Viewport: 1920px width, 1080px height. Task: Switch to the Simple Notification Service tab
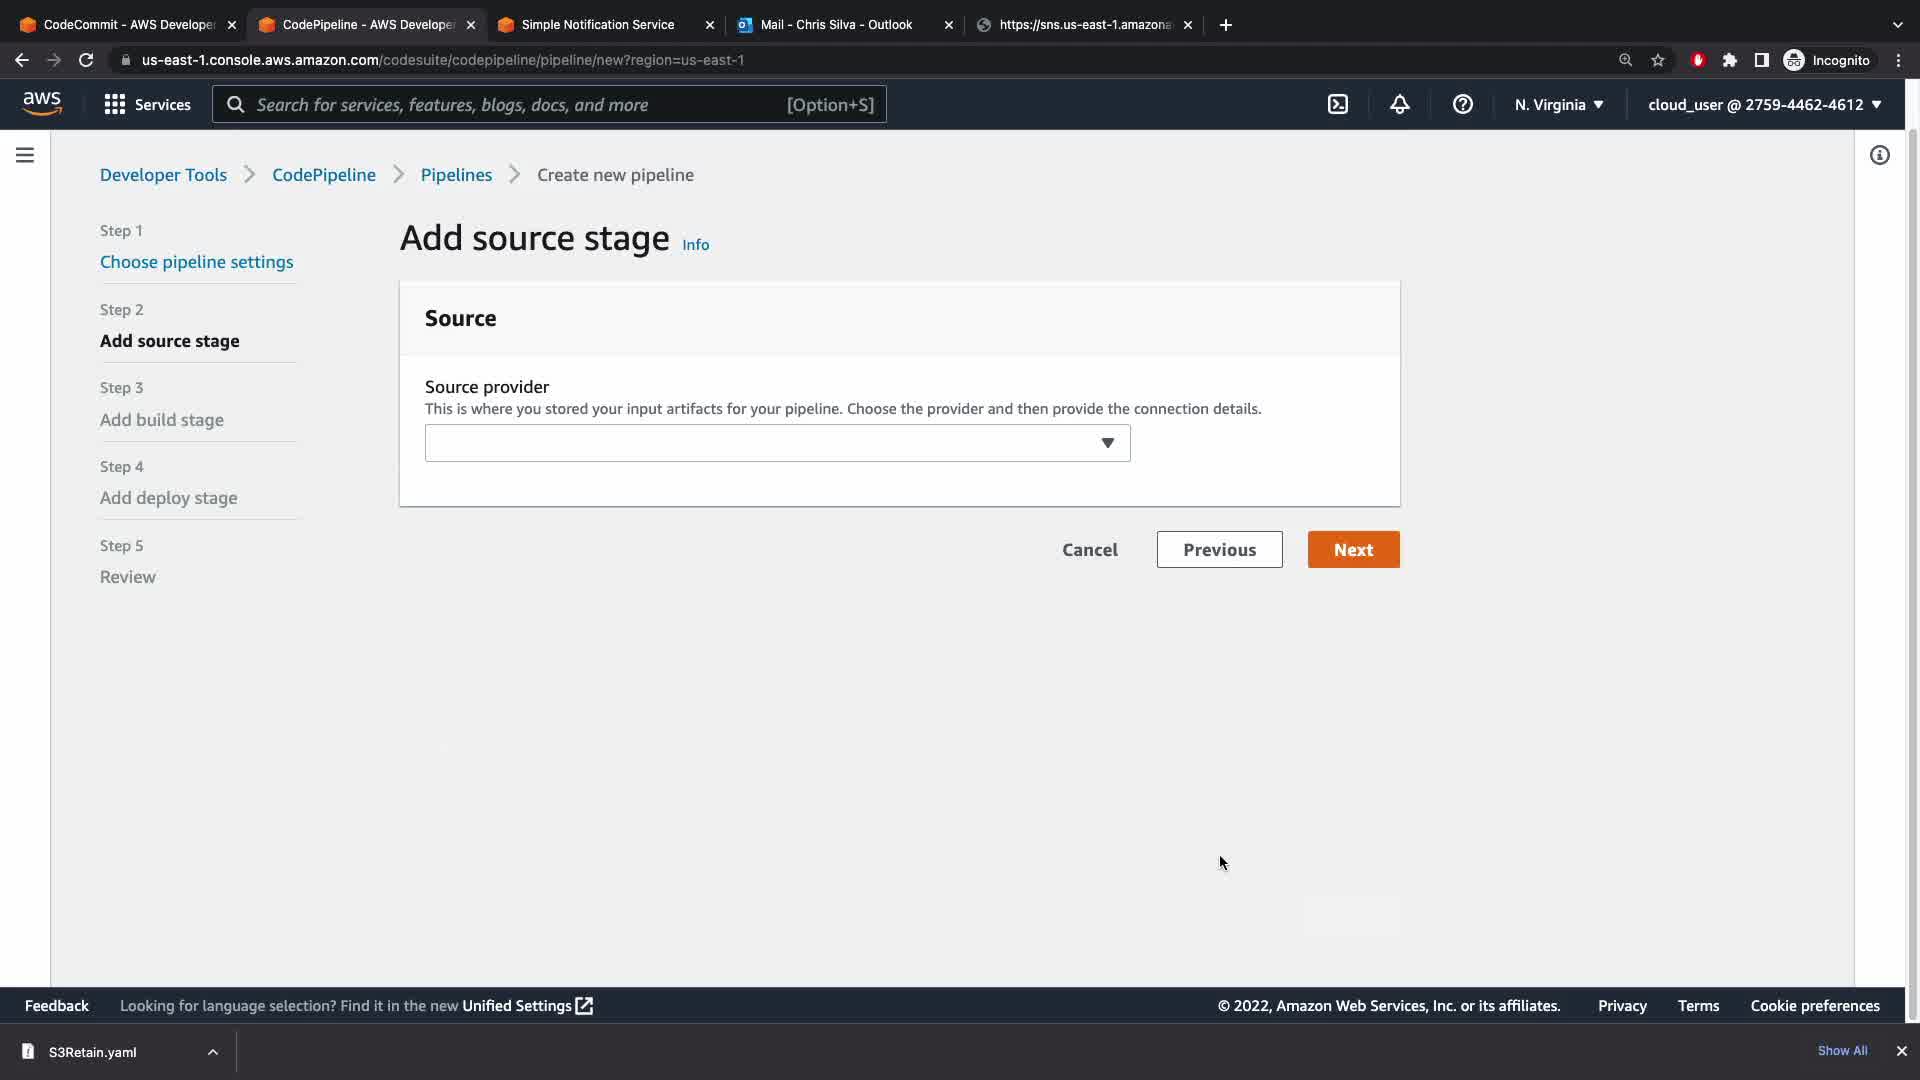(597, 25)
